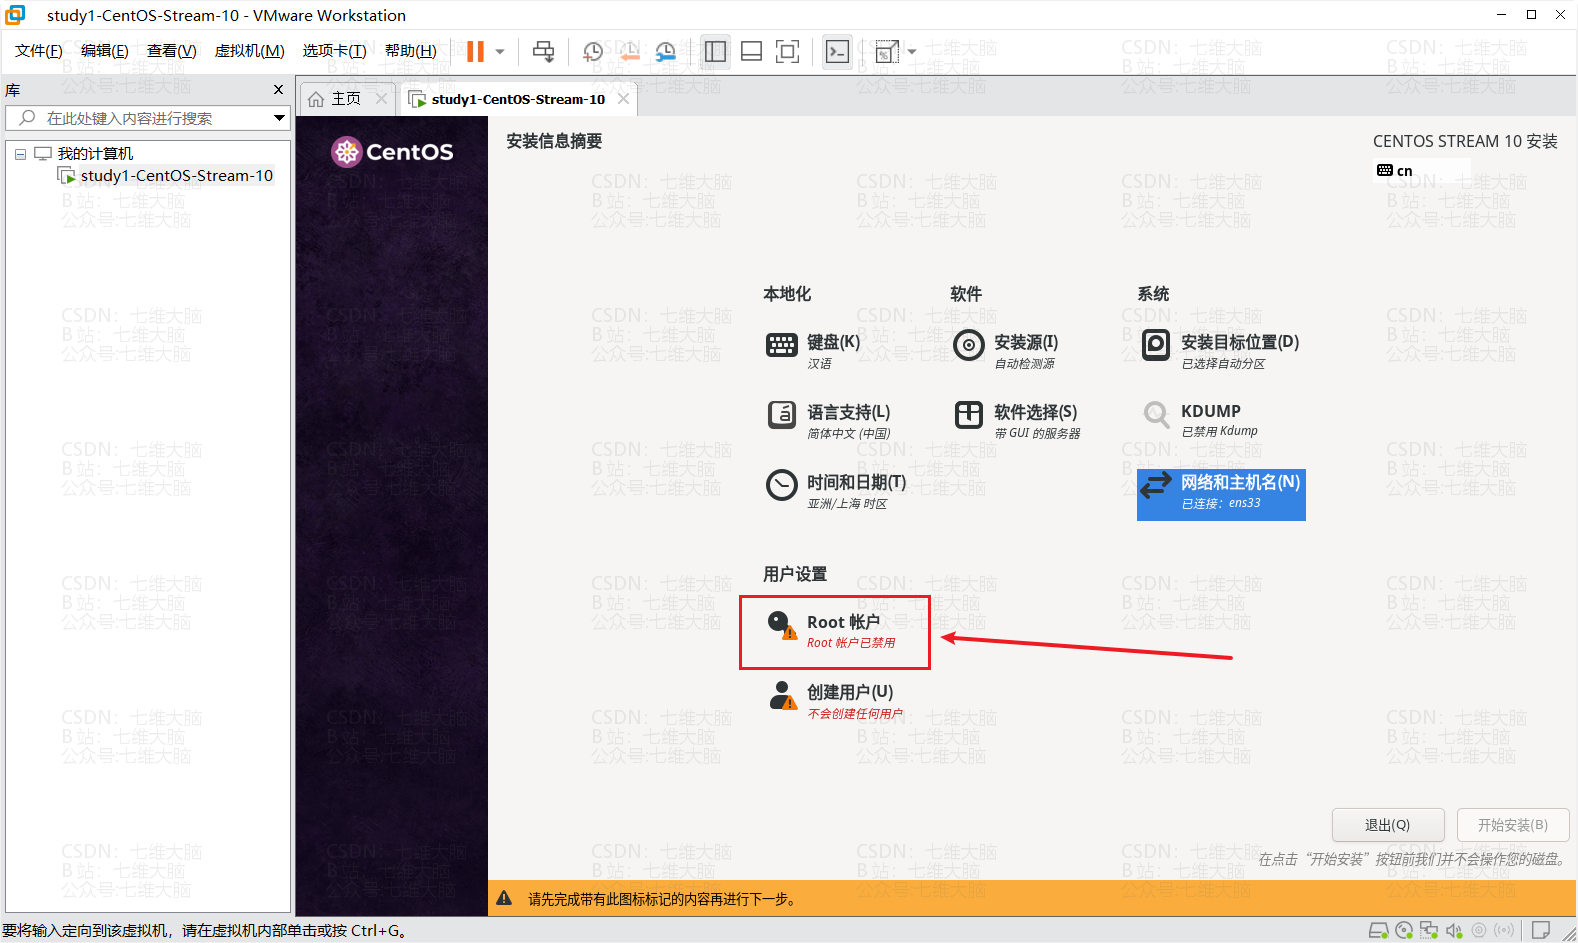Click the 开始安装(B) begin installation button
The image size is (1578, 943).
[x=1513, y=825]
